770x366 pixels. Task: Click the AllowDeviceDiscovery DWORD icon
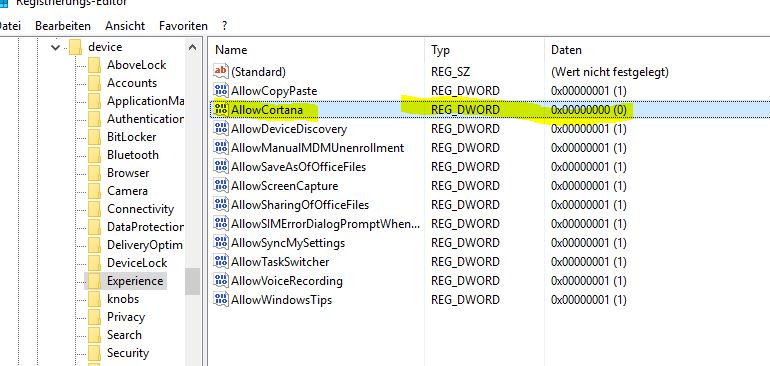221,129
